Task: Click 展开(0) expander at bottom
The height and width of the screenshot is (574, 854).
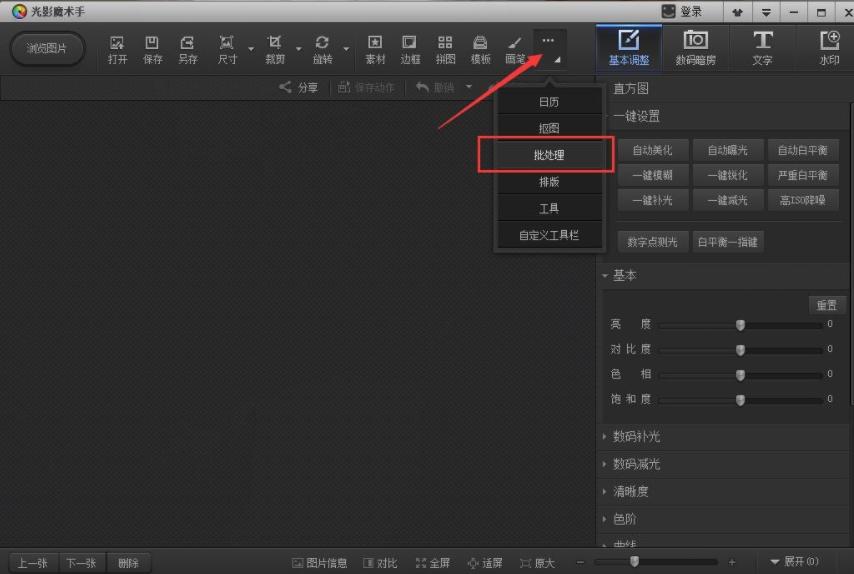Action: (795, 561)
